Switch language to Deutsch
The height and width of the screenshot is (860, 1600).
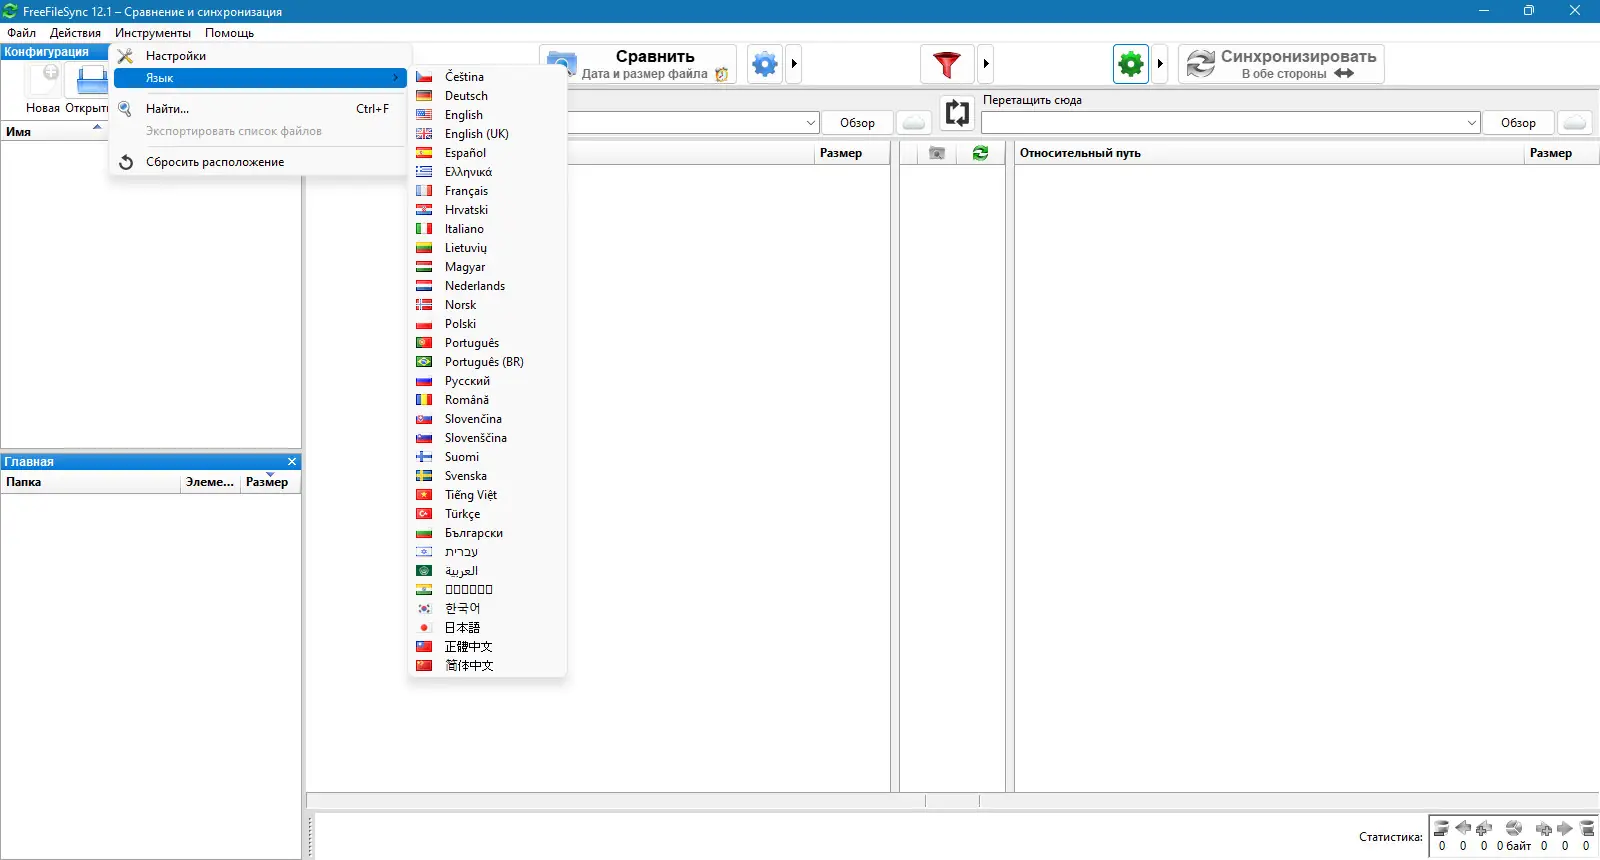point(487,96)
